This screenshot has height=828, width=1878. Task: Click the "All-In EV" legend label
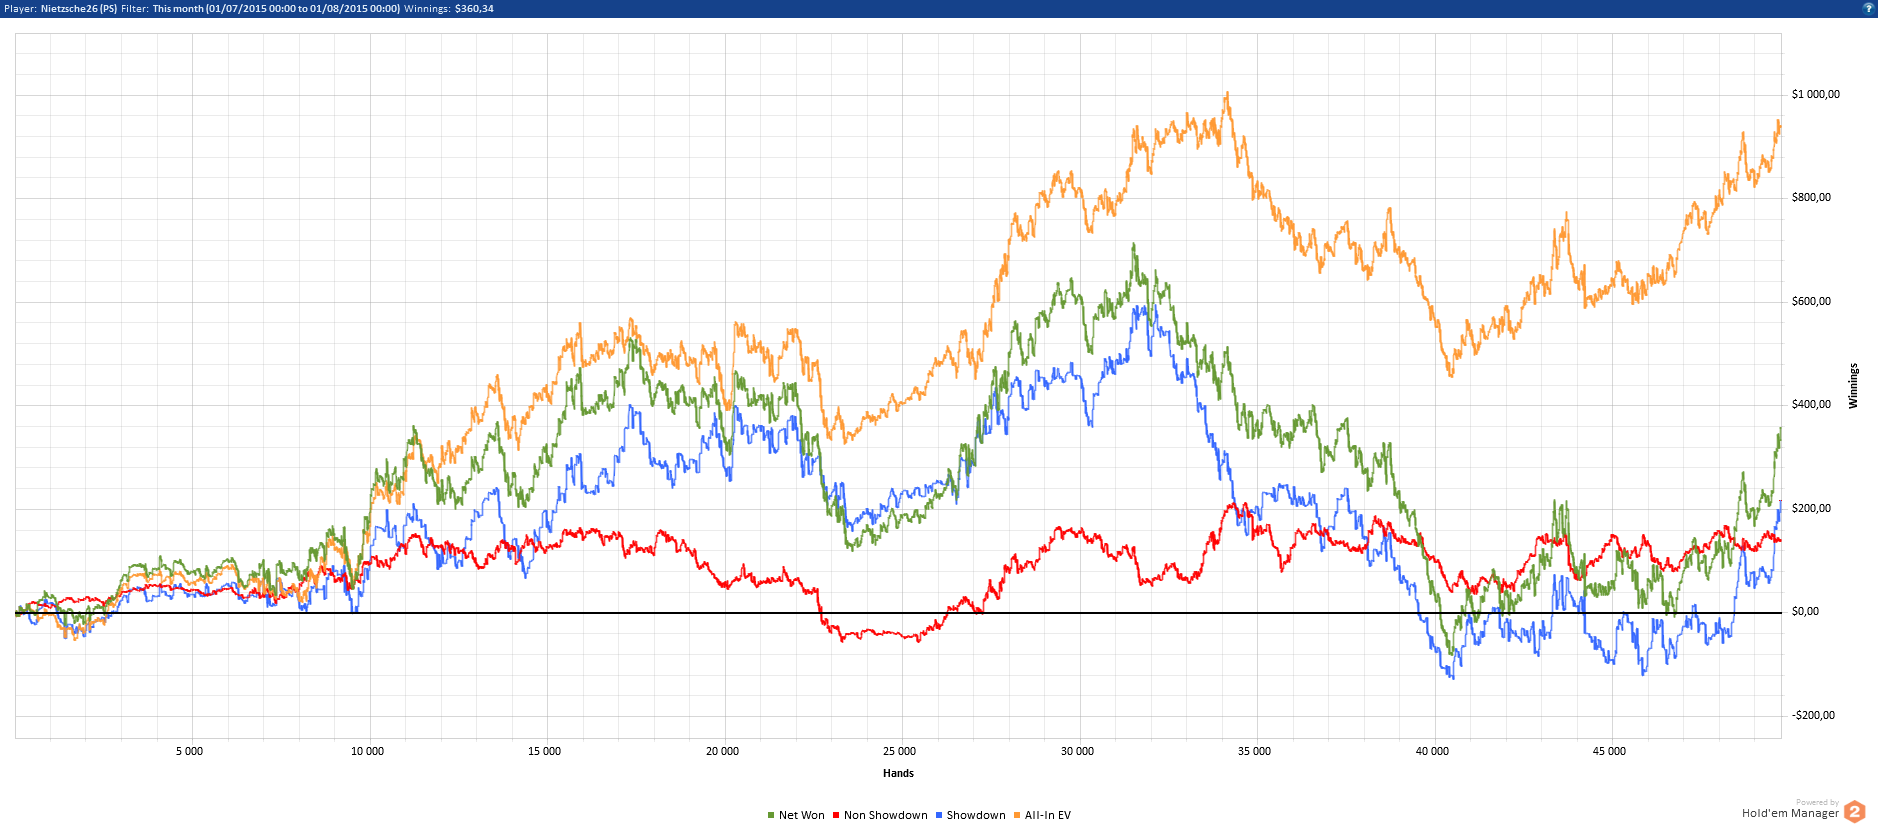[1048, 815]
